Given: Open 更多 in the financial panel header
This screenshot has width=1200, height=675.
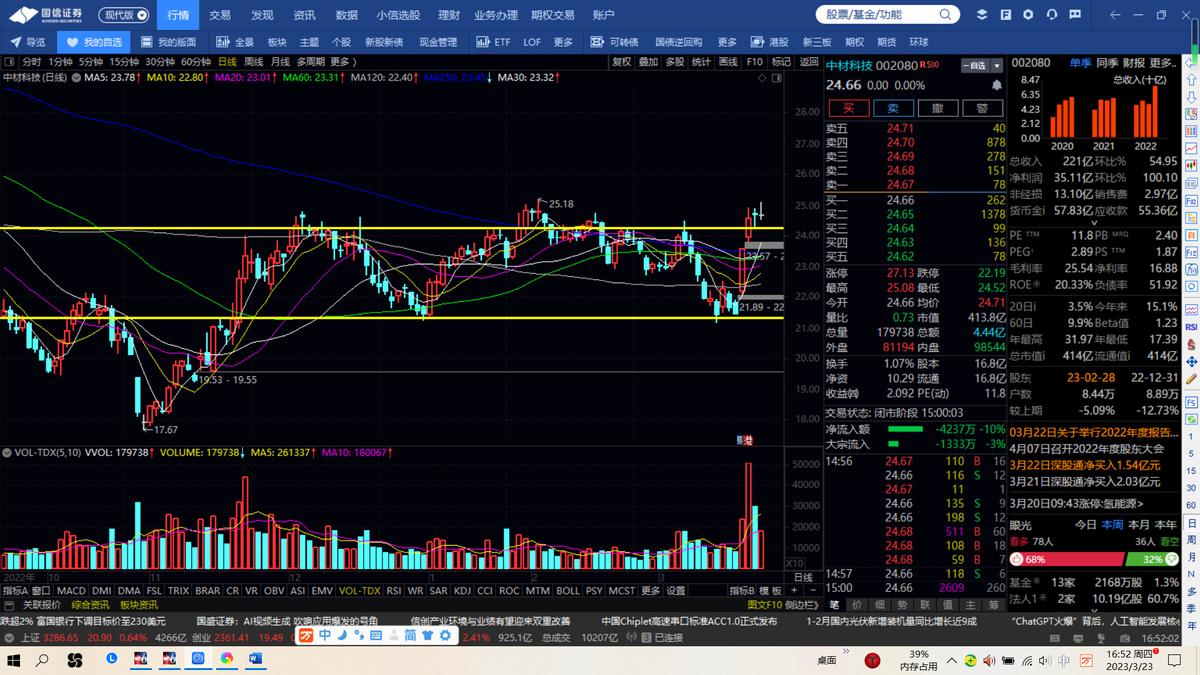Looking at the screenshot, I should [x=1165, y=63].
